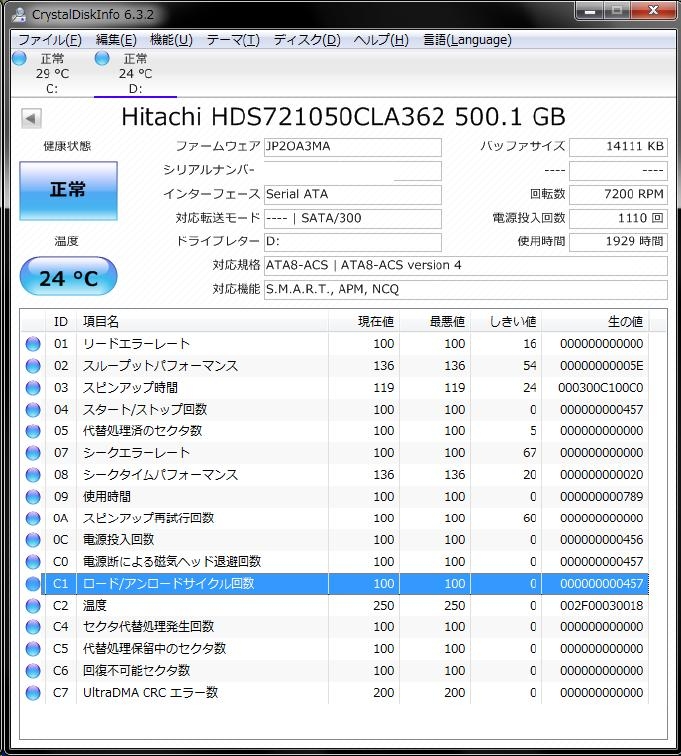Click raw value 00000000005E
The width and height of the screenshot is (681, 756).
coord(601,366)
